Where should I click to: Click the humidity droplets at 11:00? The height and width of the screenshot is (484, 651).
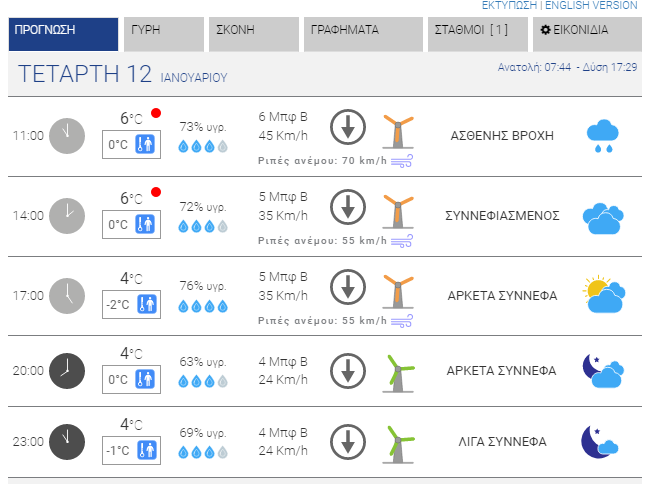[x=203, y=146]
